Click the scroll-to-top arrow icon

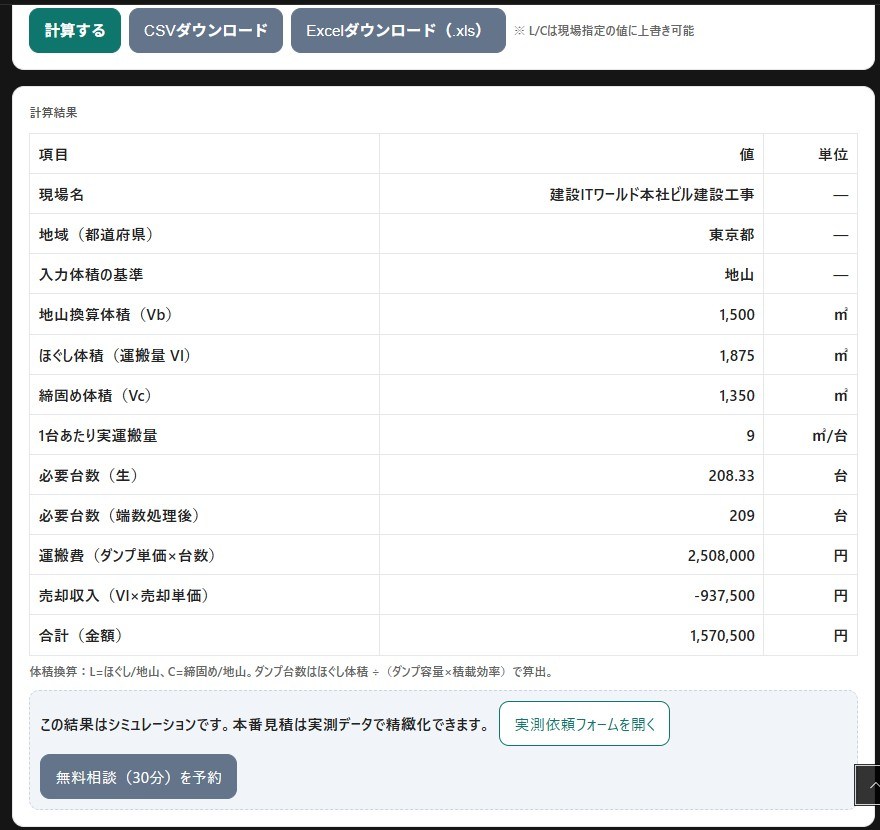point(870,785)
